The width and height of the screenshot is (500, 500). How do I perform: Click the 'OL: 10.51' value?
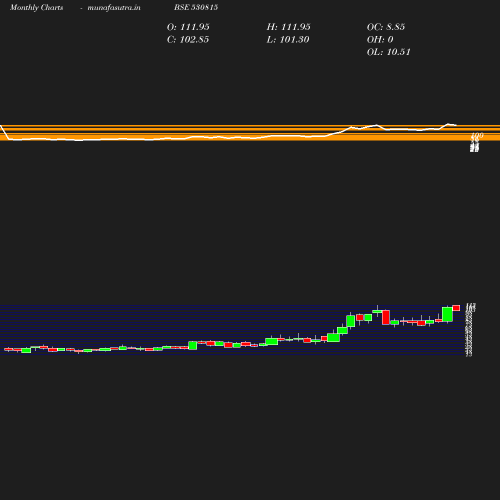point(388,52)
